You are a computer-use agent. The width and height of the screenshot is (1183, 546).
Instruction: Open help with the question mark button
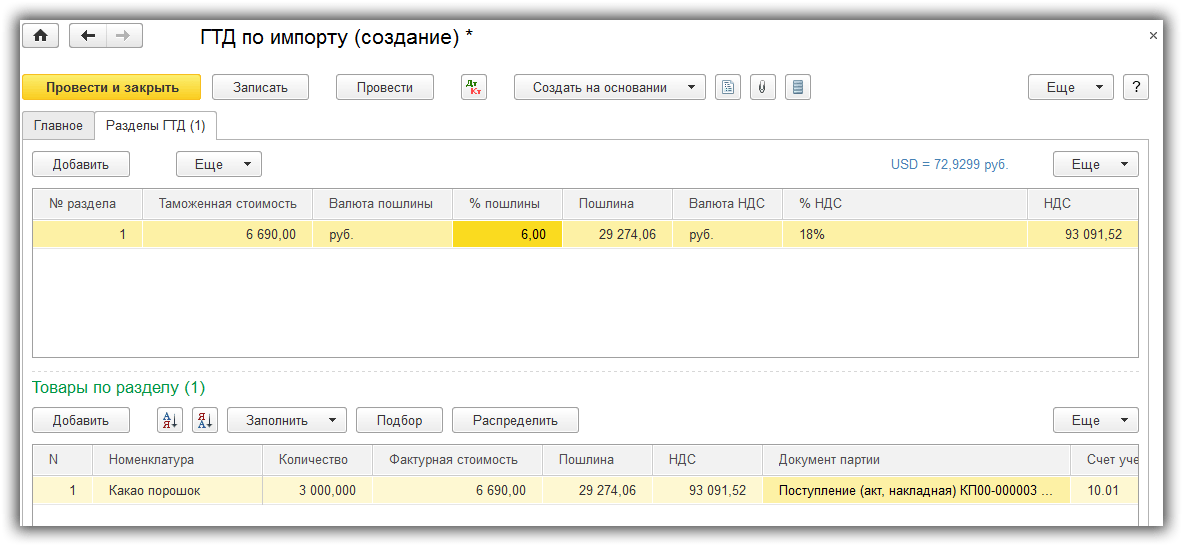click(1135, 88)
